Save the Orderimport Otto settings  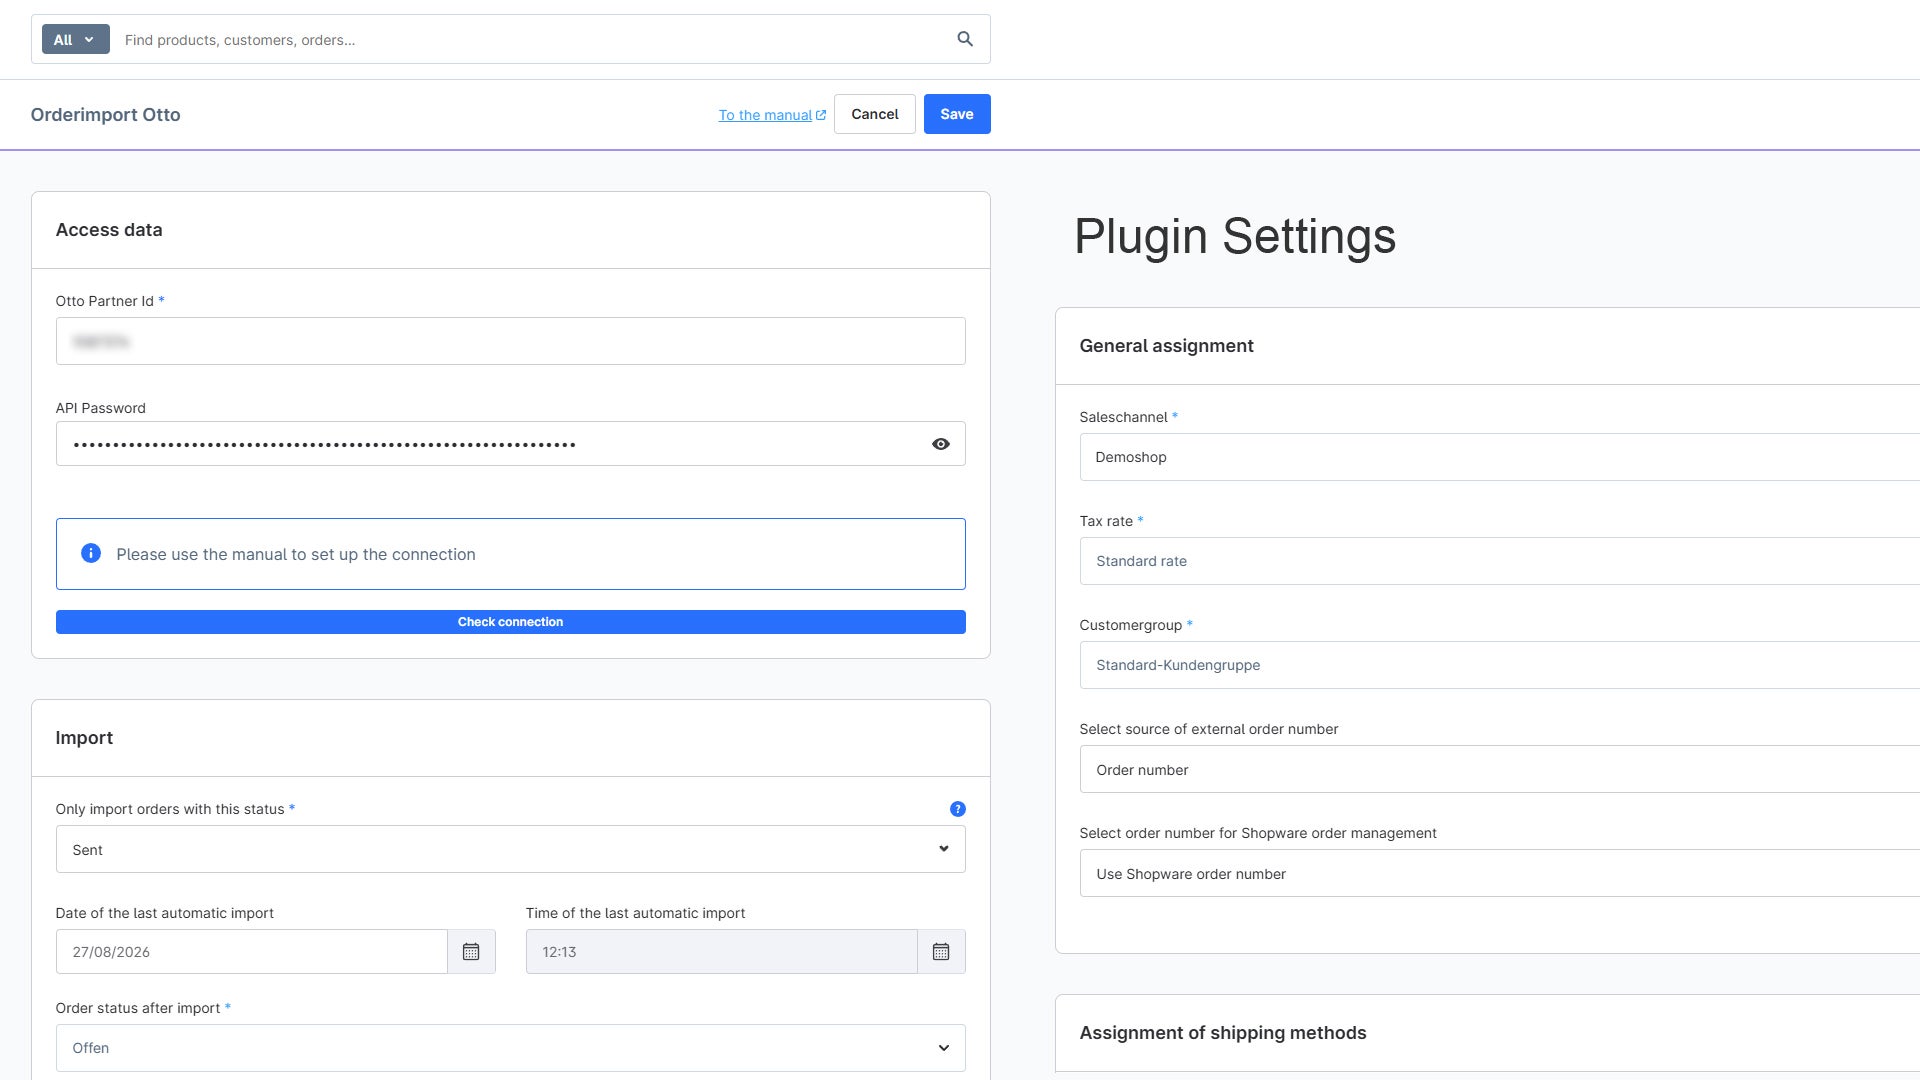(x=957, y=114)
